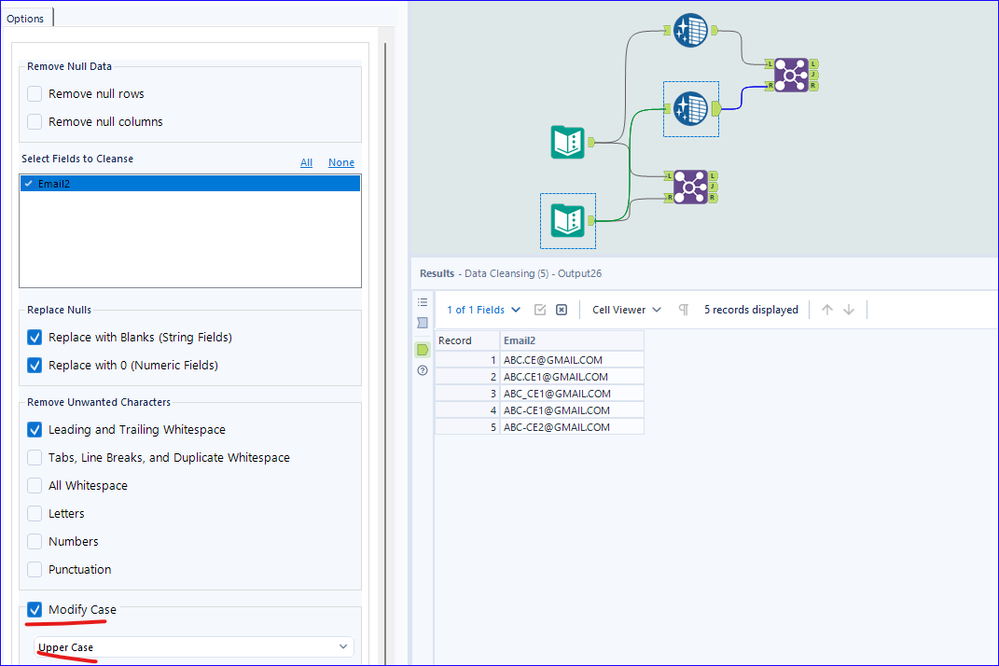Click the green output anchor icon in results sidebar
The image size is (999, 666).
(x=422, y=349)
